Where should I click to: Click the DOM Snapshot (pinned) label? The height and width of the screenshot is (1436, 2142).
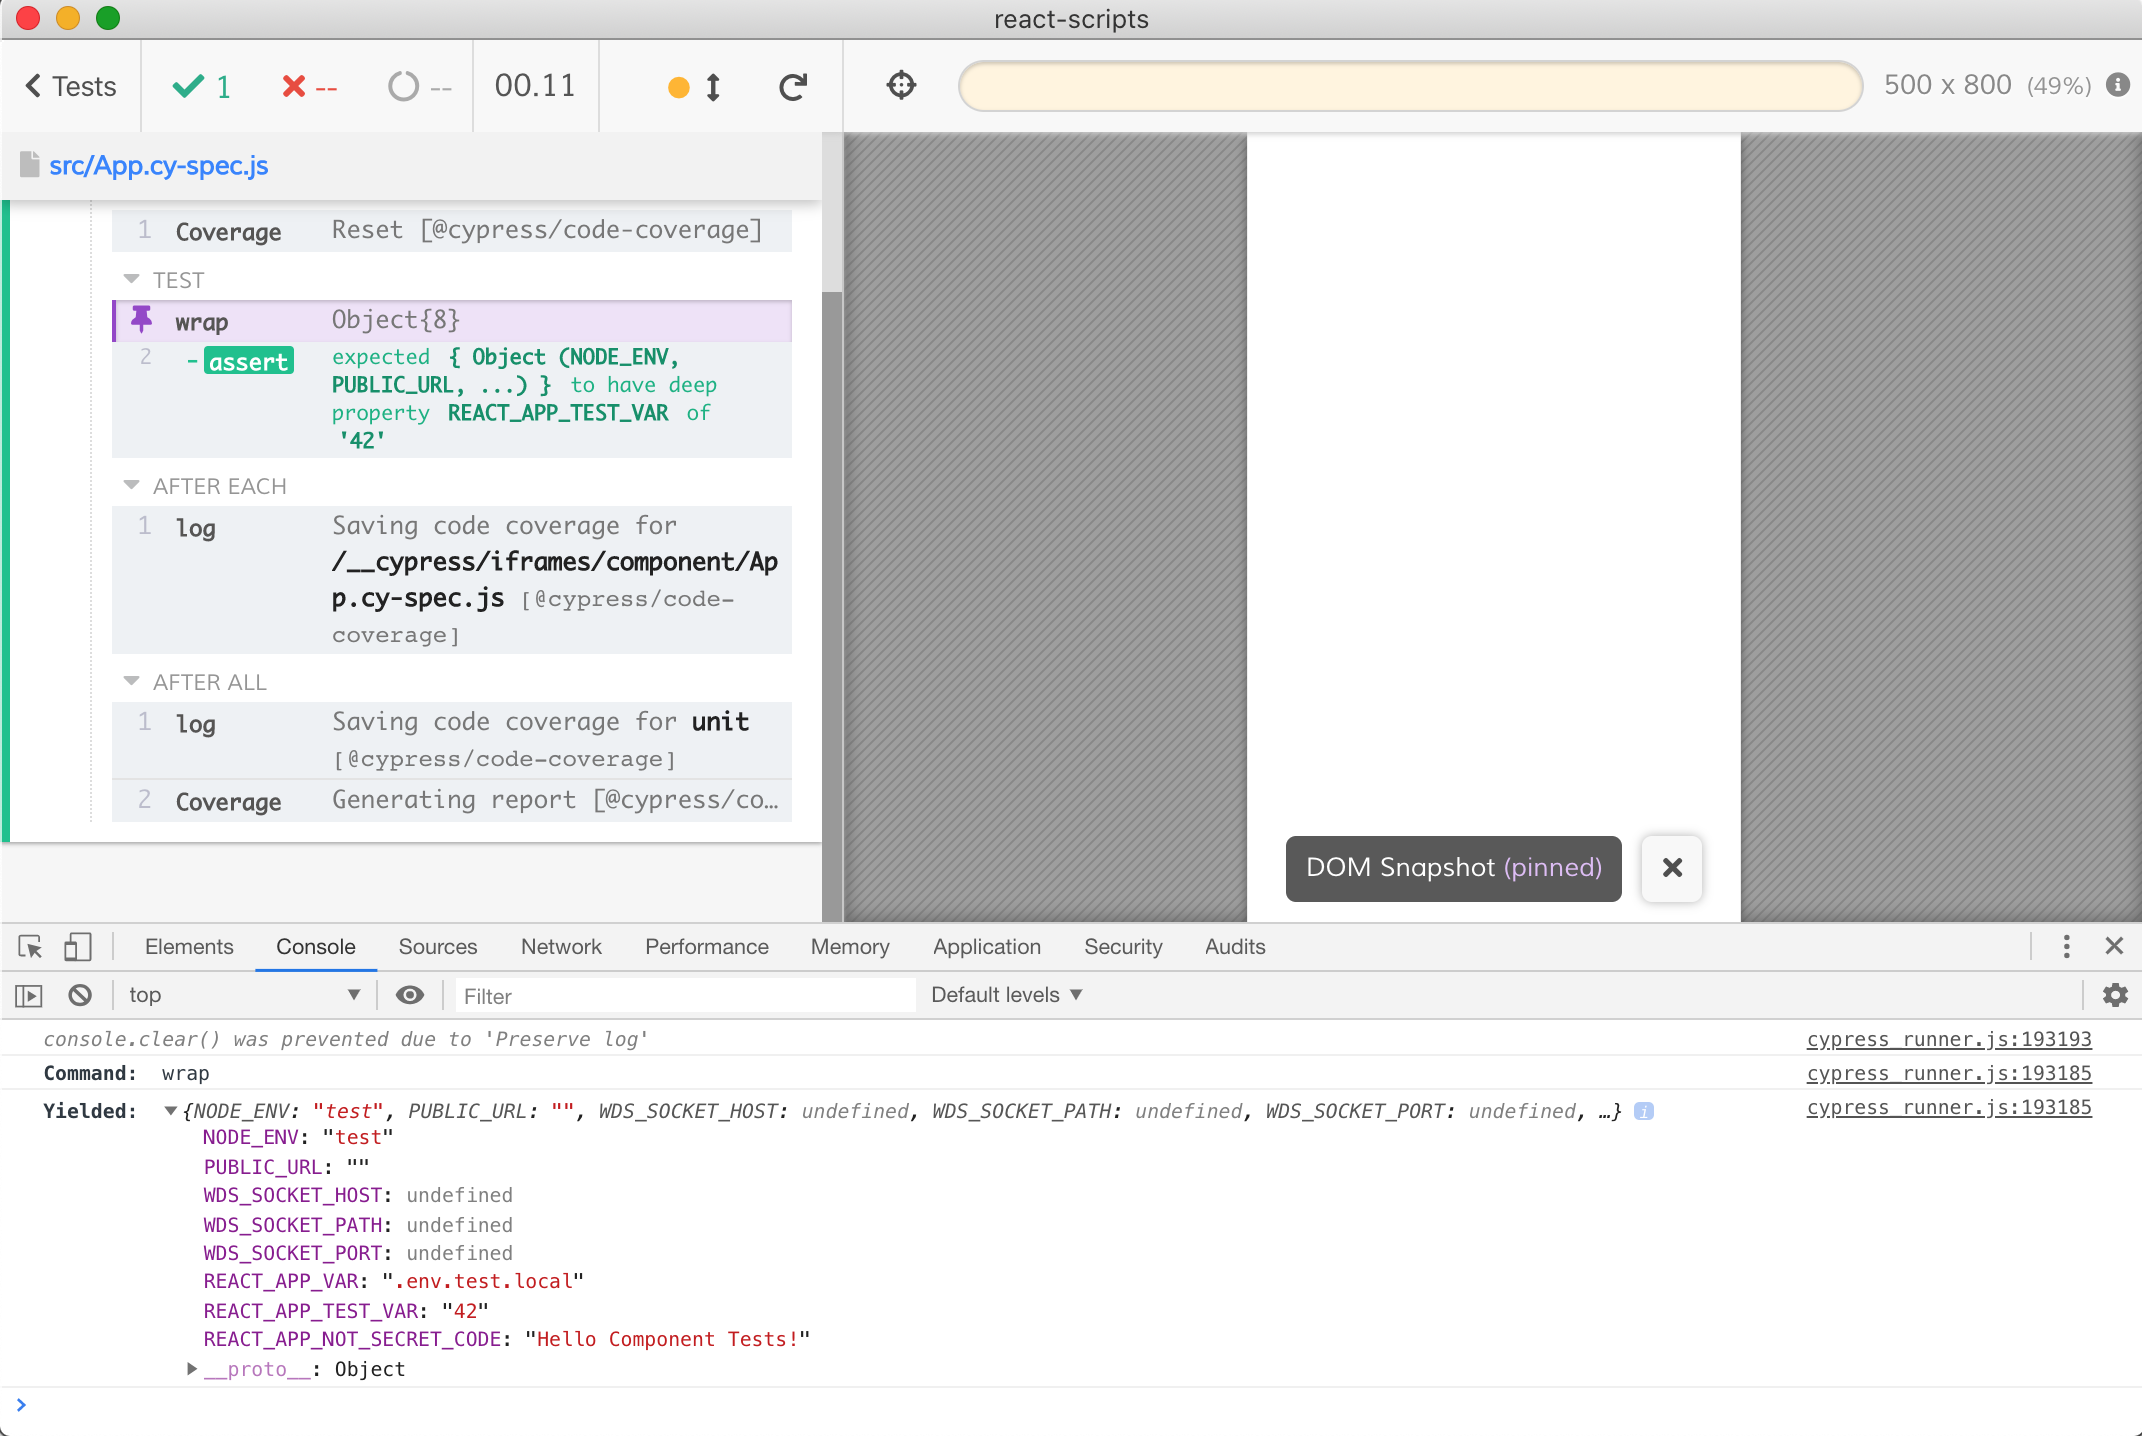1453,868
